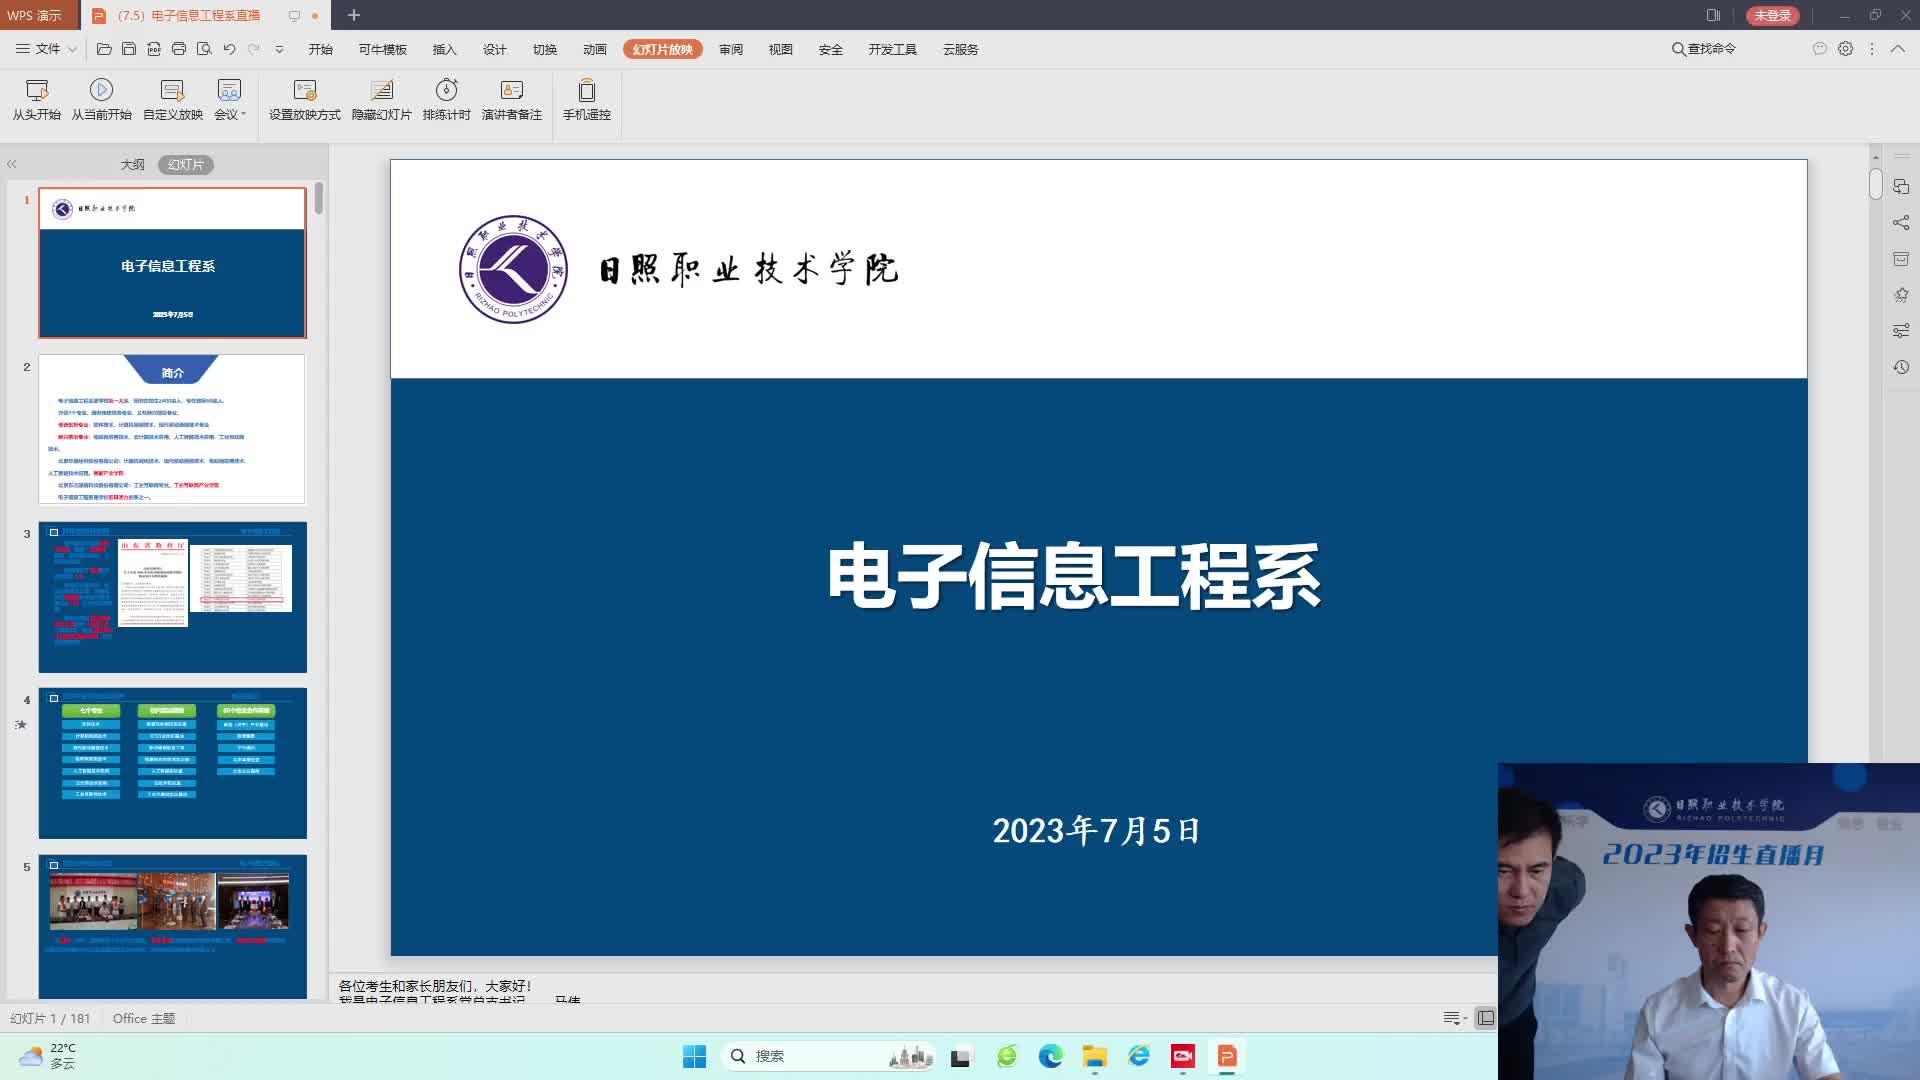Open custom slideshow (自定义放映)
The width and height of the screenshot is (1920, 1080).
[173, 100]
